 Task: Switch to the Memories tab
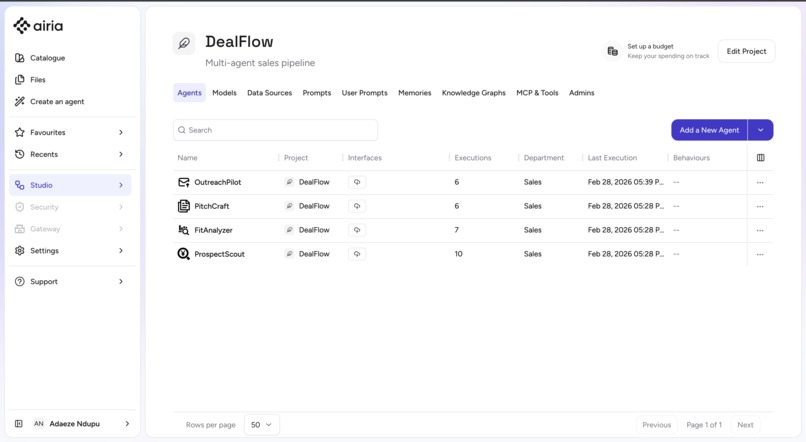pyautogui.click(x=414, y=93)
